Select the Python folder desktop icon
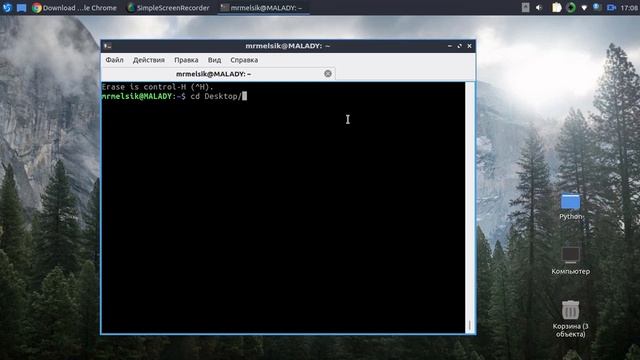The width and height of the screenshot is (640, 360). pyautogui.click(x=571, y=207)
